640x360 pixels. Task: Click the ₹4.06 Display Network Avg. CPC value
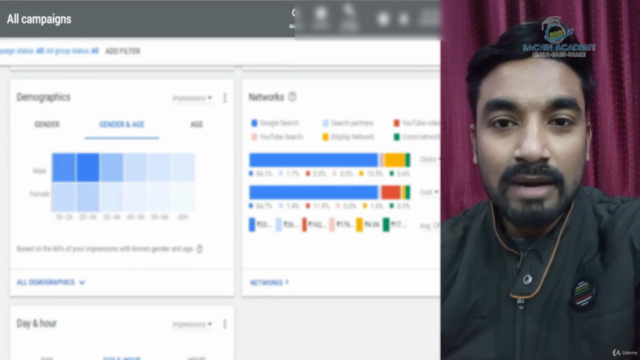tap(372, 225)
